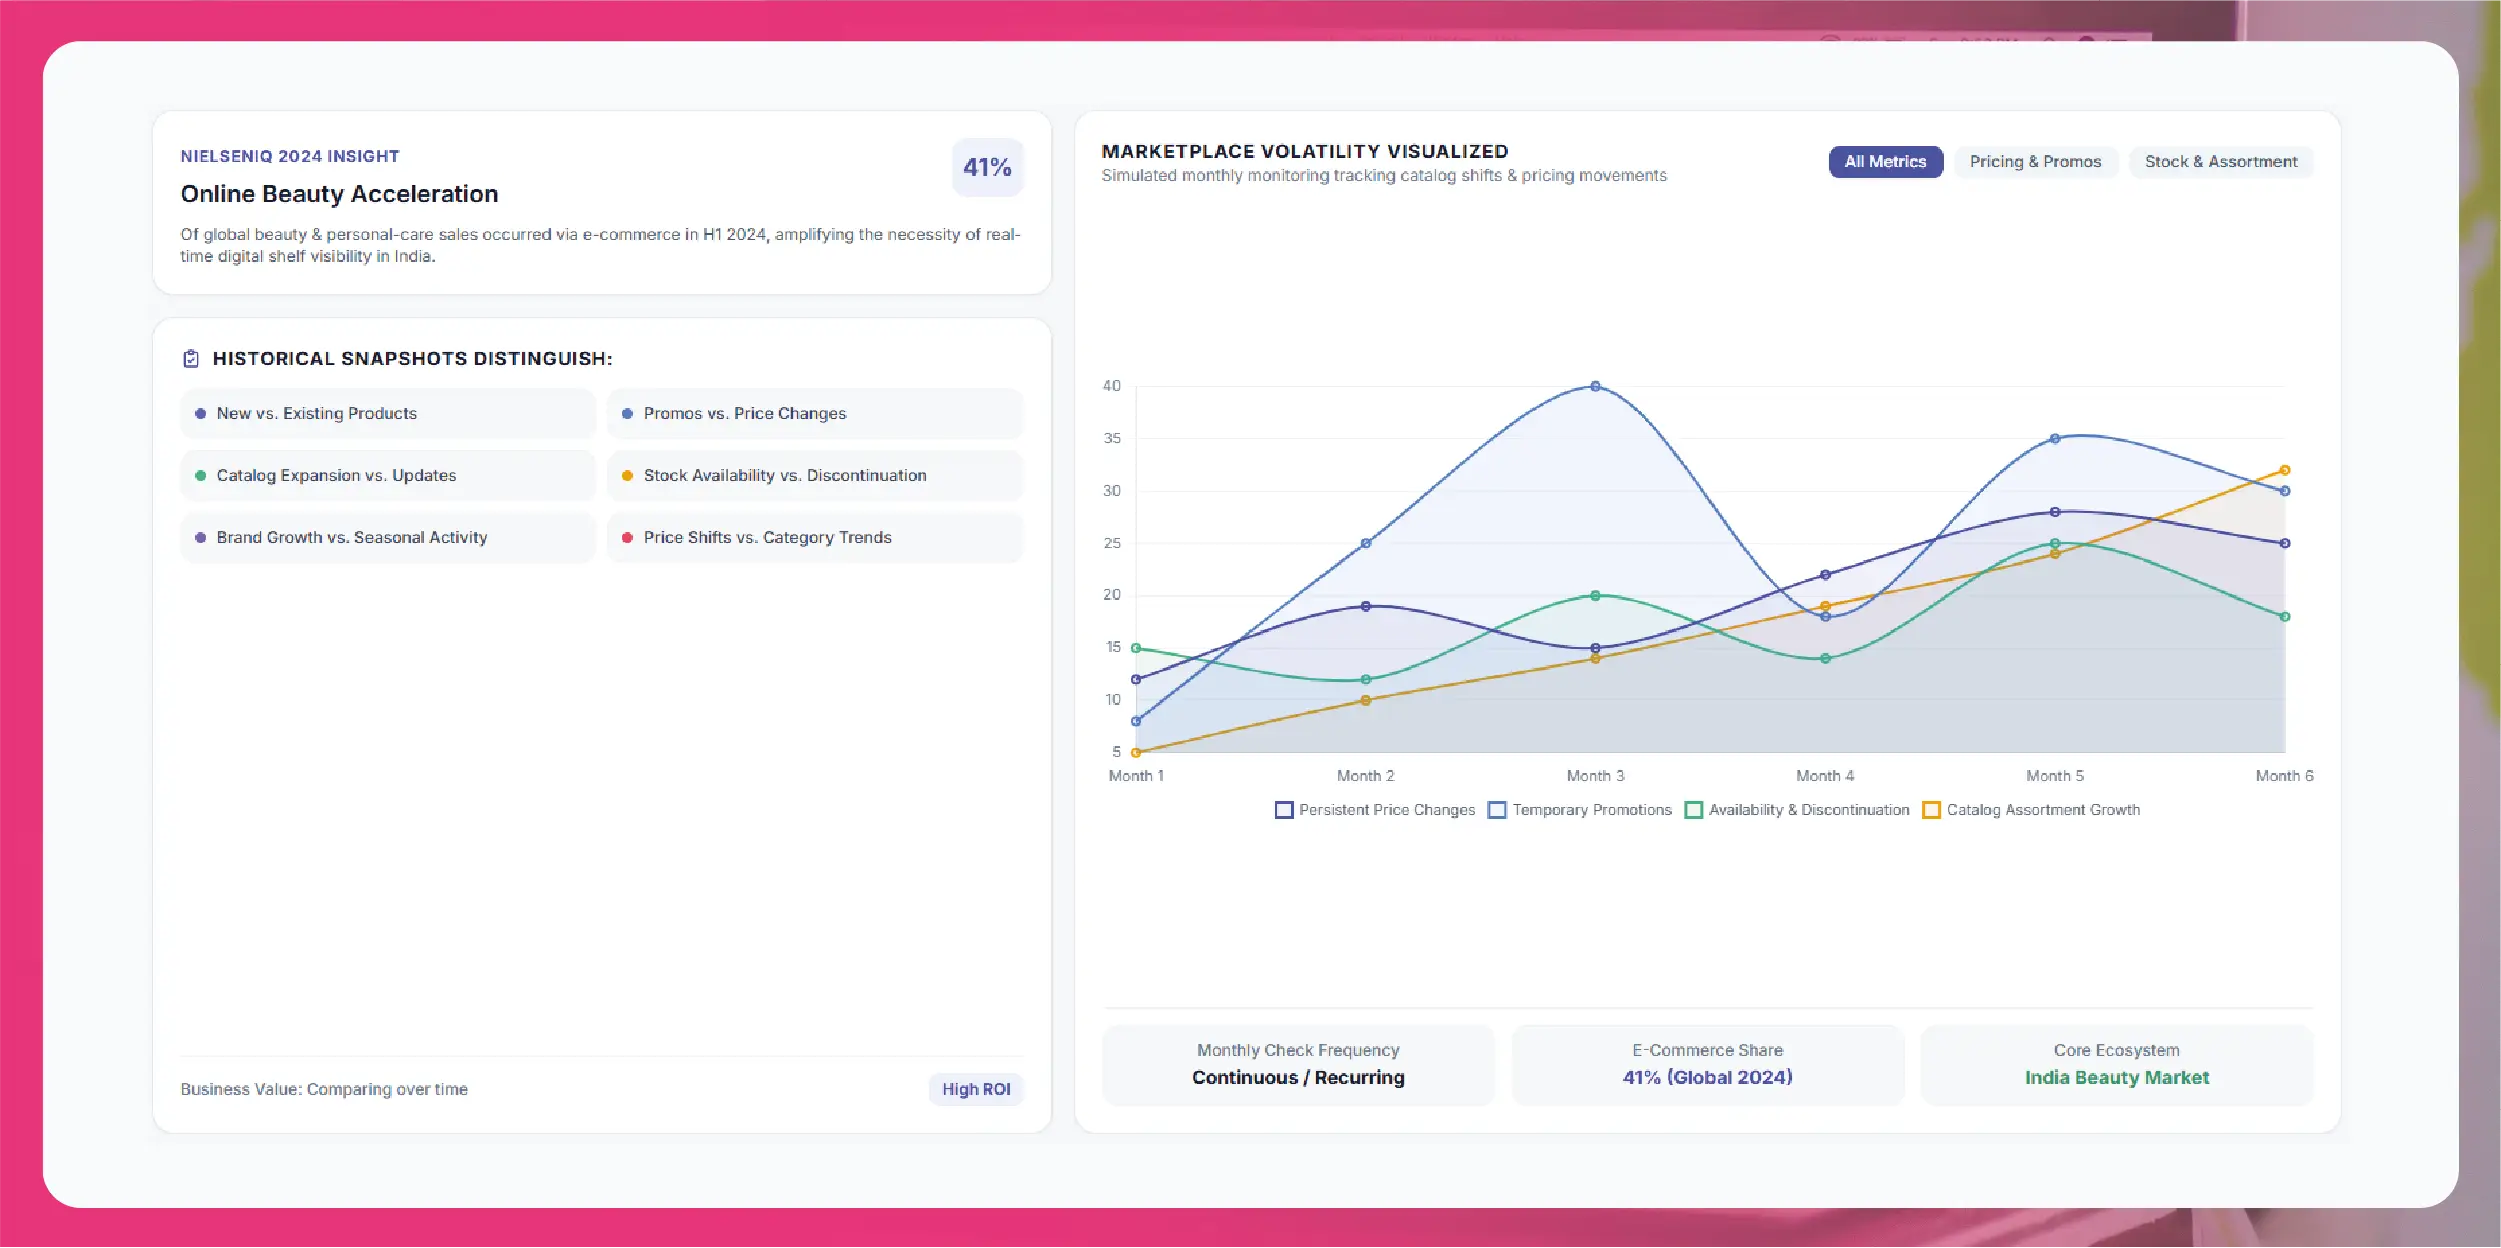Click the 41% (Global 2024) value
Viewport: 2501px width, 1248px height.
point(1707,1078)
